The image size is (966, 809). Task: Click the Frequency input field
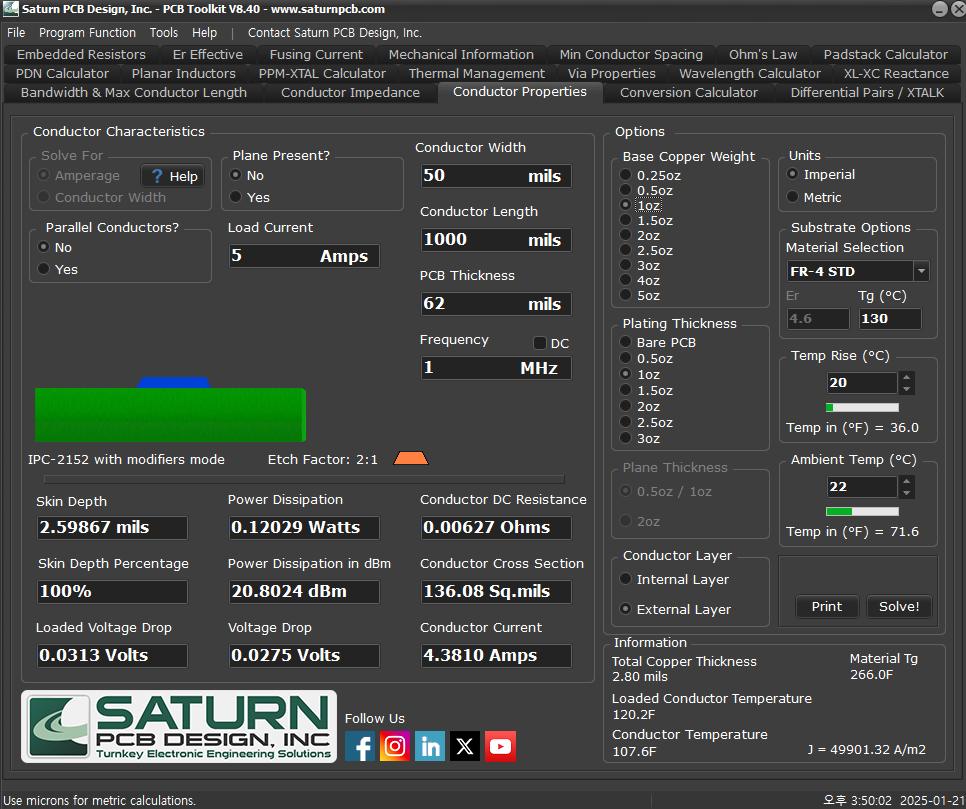pos(496,368)
